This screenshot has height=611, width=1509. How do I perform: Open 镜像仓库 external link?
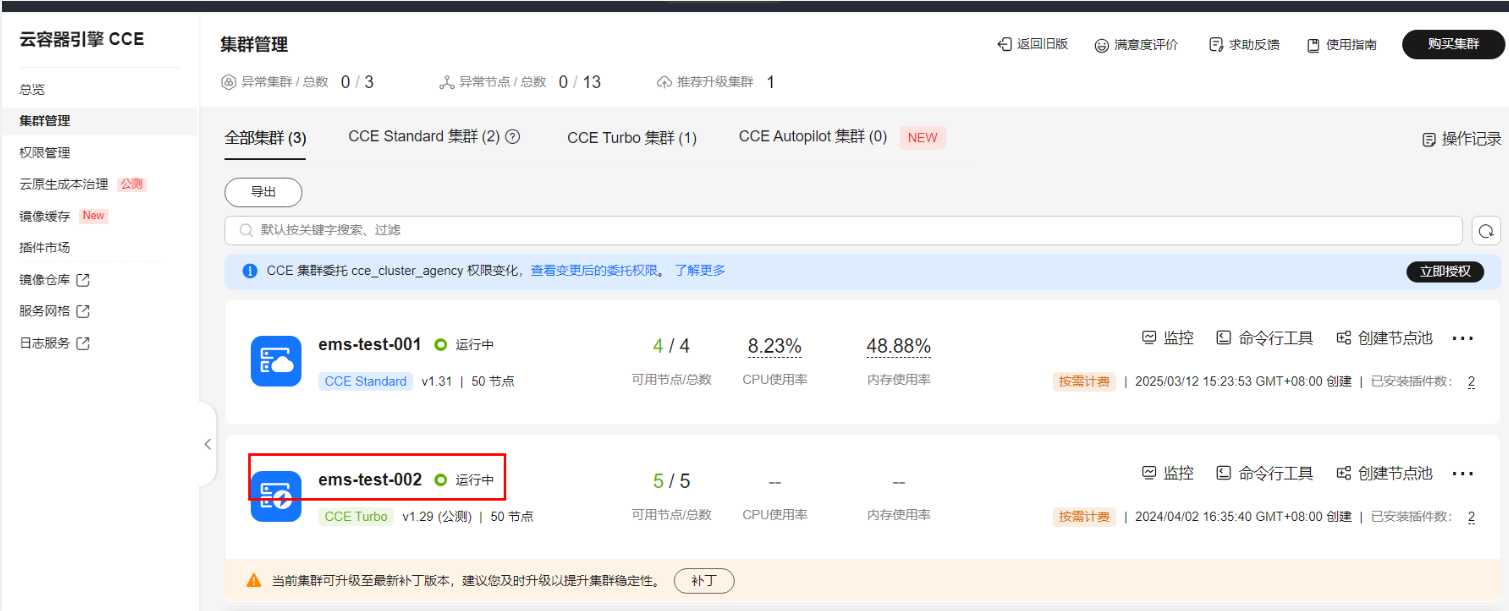pyautogui.click(x=55, y=280)
